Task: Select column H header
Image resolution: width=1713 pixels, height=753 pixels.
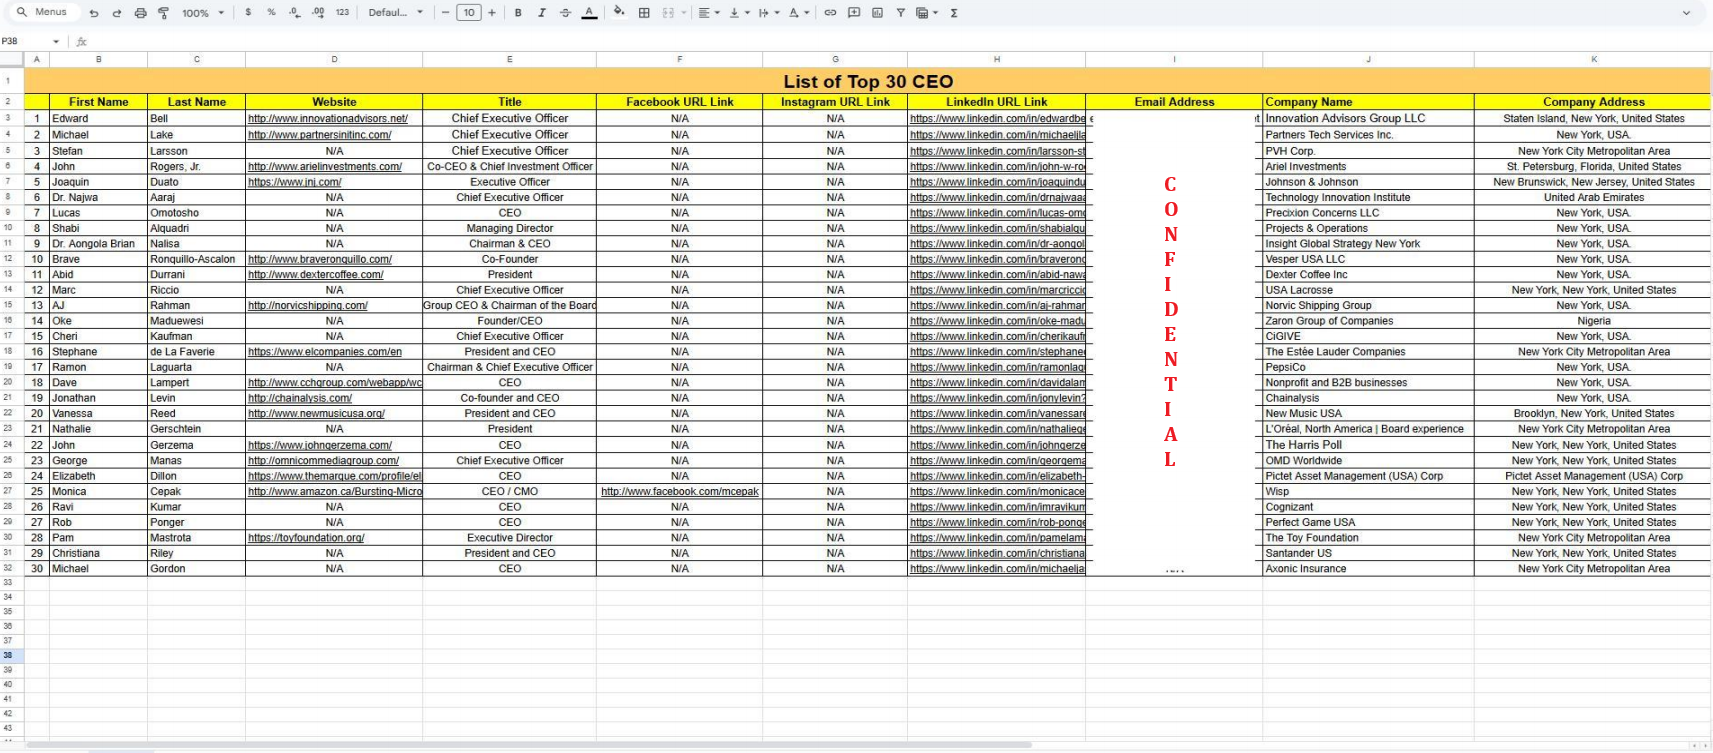Action: coord(997,59)
